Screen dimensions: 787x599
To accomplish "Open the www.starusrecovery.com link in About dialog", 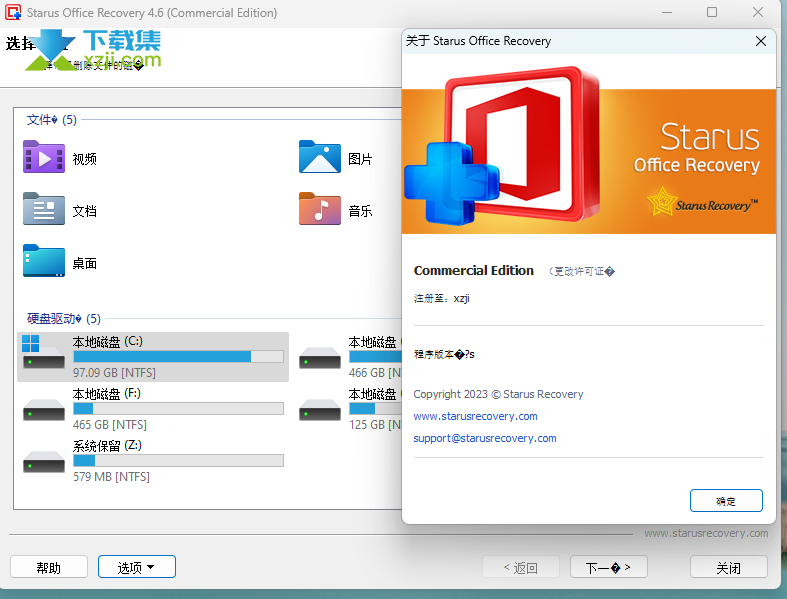I will [475, 416].
